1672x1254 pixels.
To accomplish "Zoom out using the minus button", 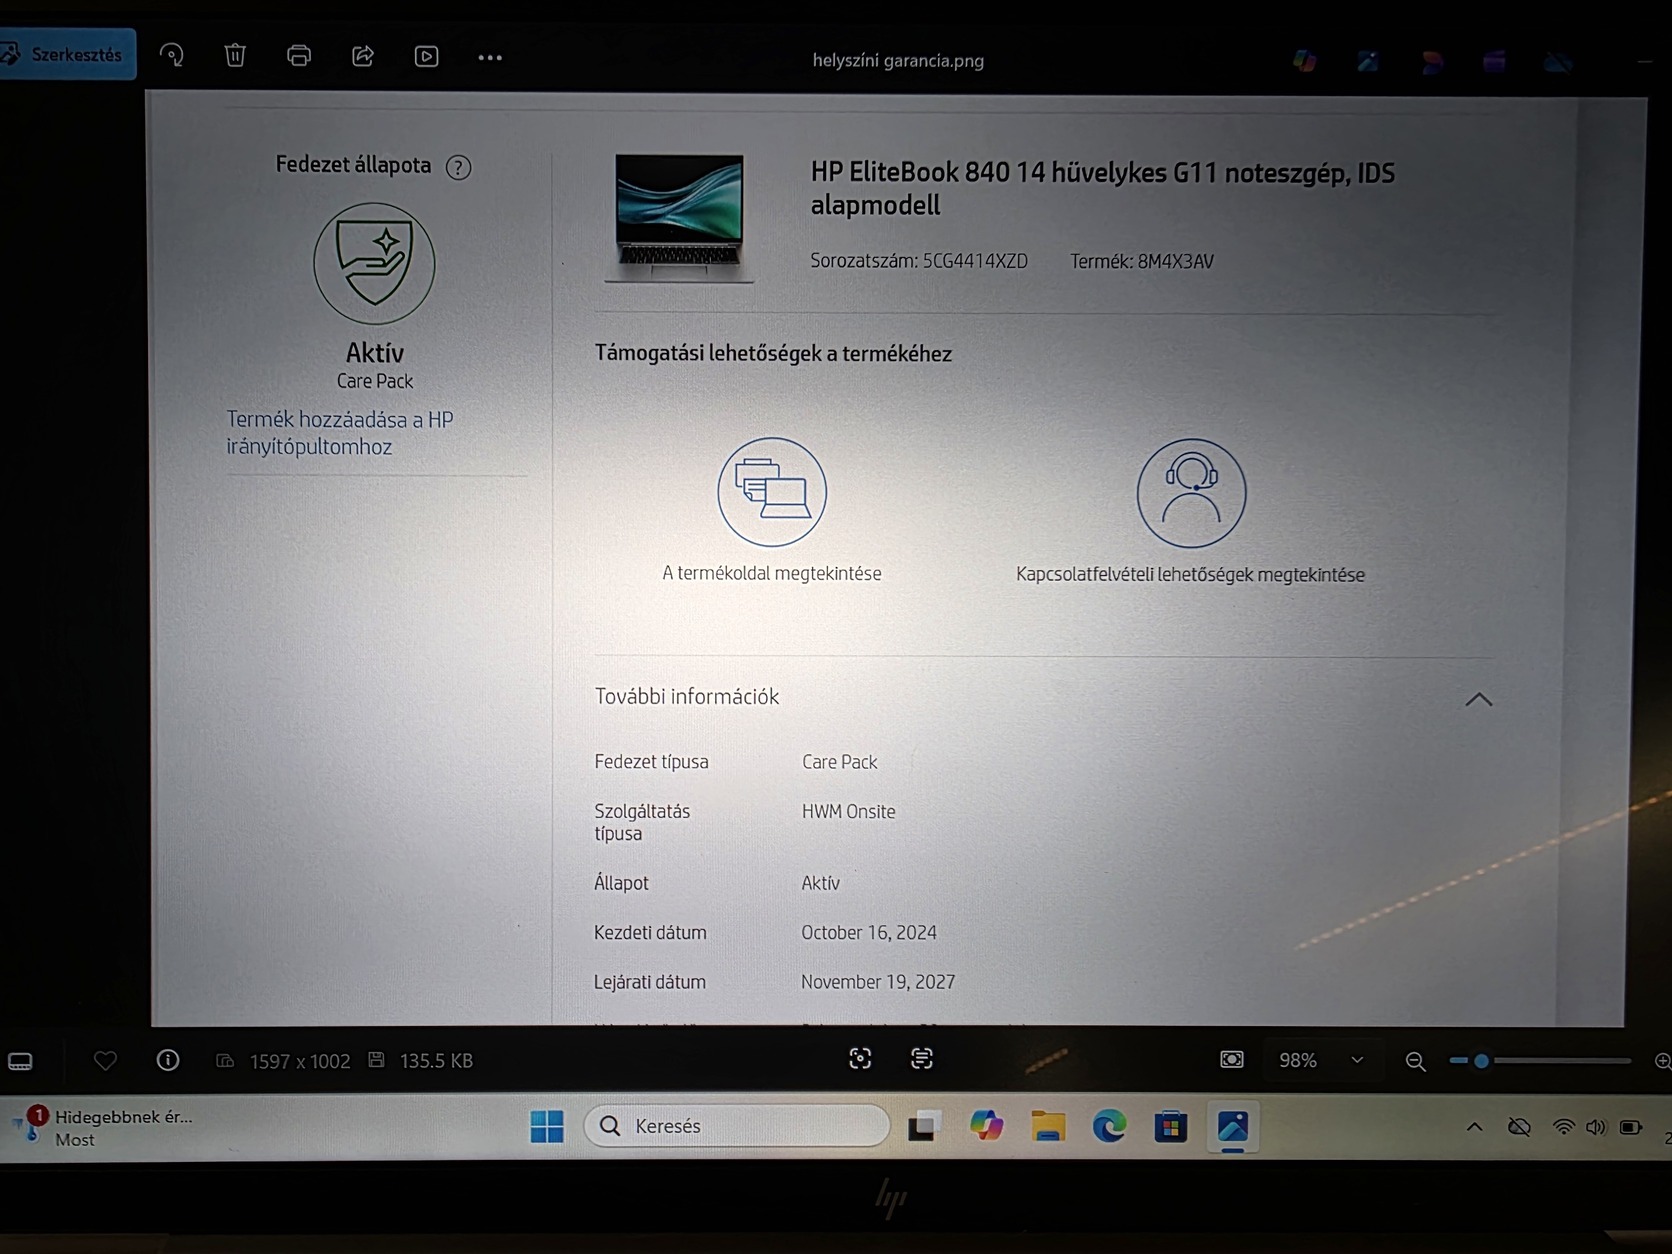I will tap(1414, 1061).
